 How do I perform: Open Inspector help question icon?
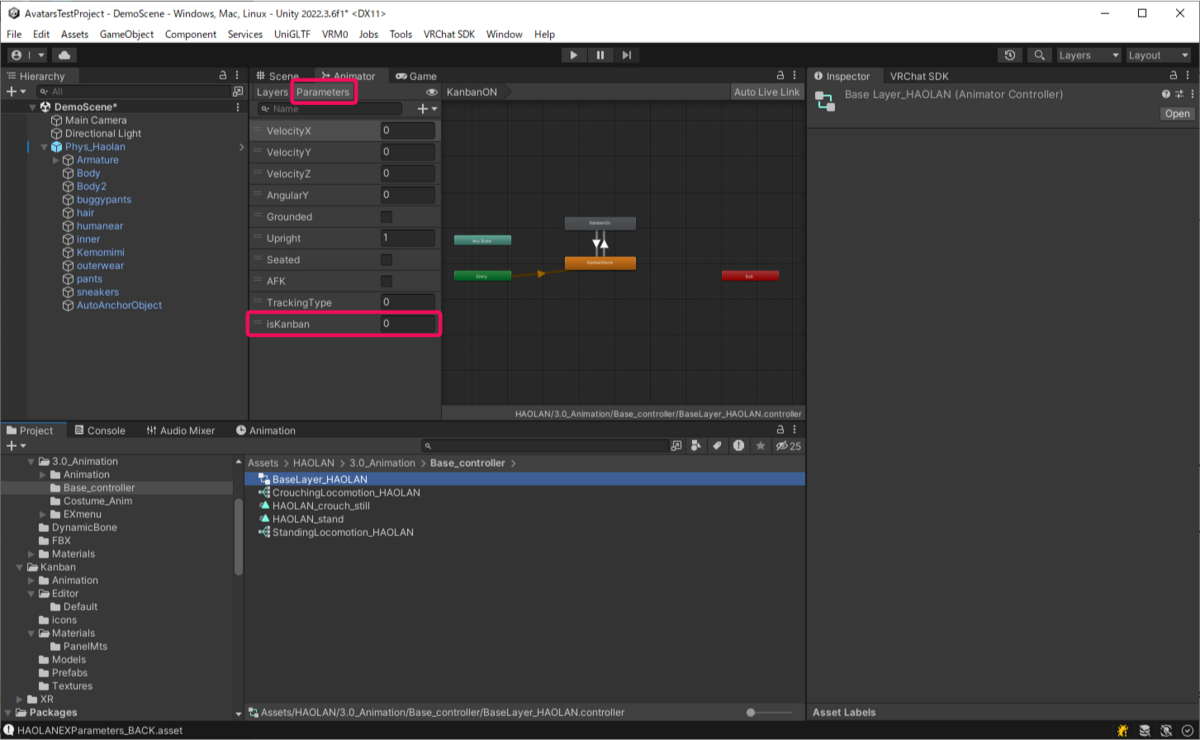tap(1166, 94)
